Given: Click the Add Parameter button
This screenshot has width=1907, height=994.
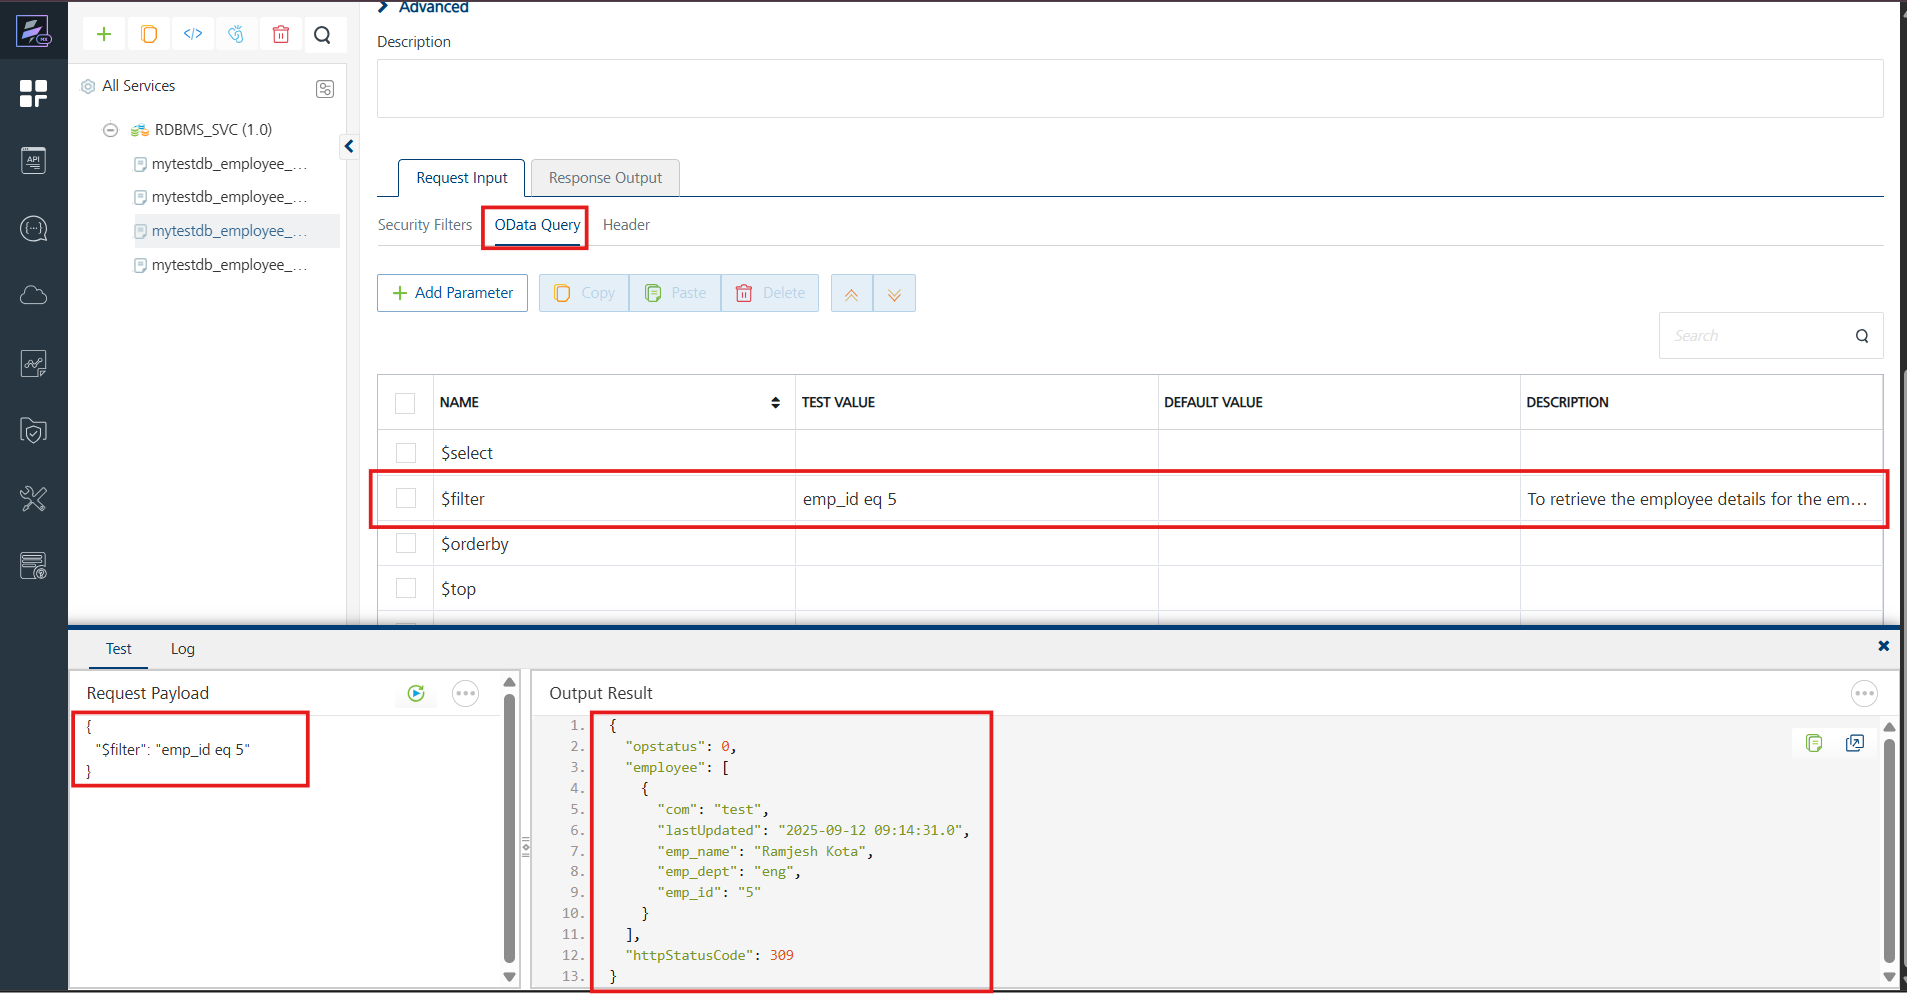Looking at the screenshot, I should pyautogui.click(x=452, y=293).
